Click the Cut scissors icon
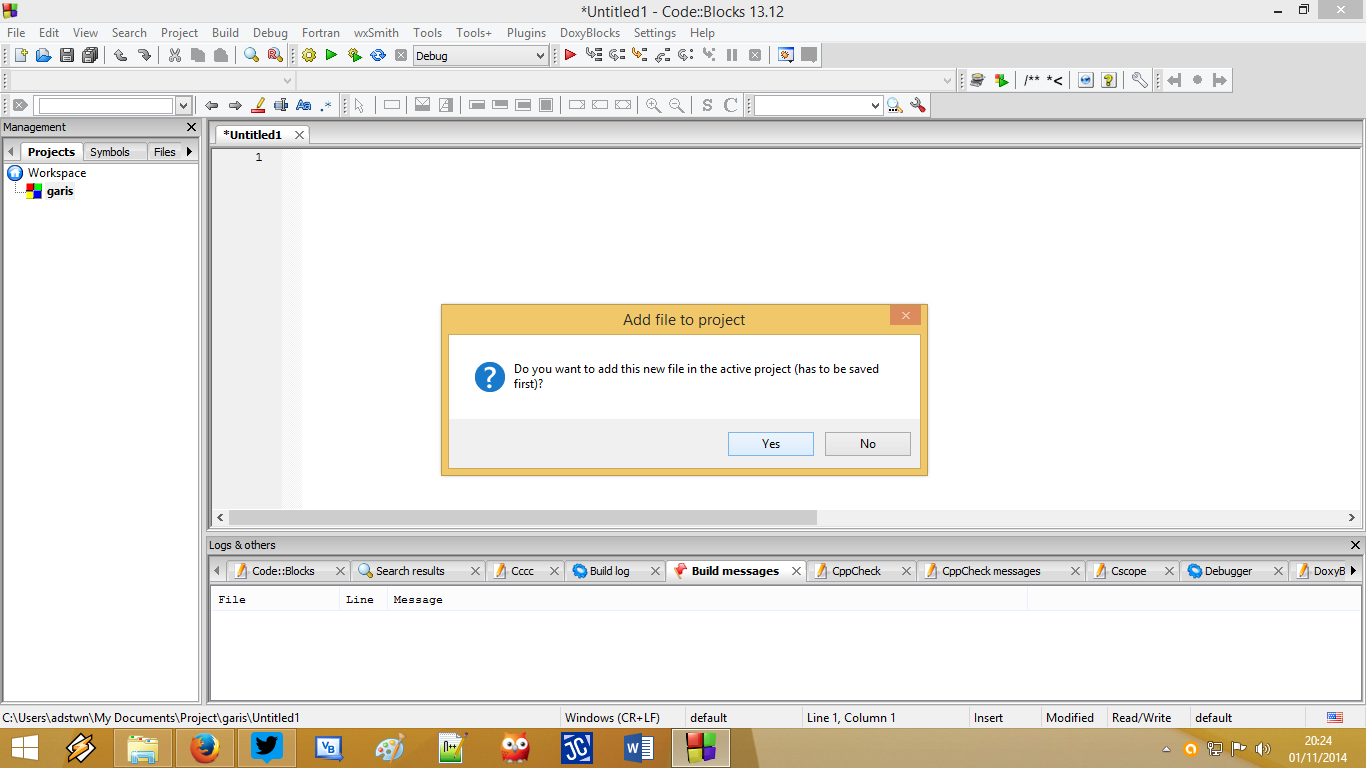This screenshot has width=1366, height=768. 175,56
